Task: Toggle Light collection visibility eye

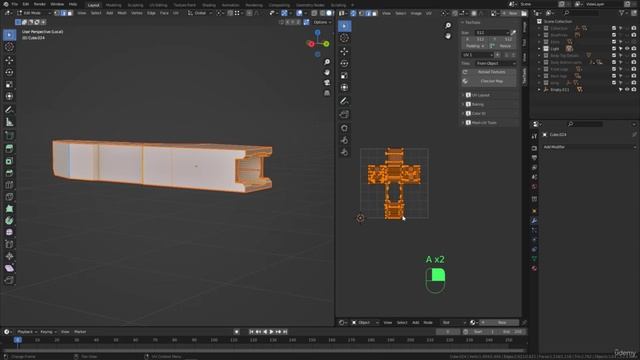Action: (x=627, y=49)
